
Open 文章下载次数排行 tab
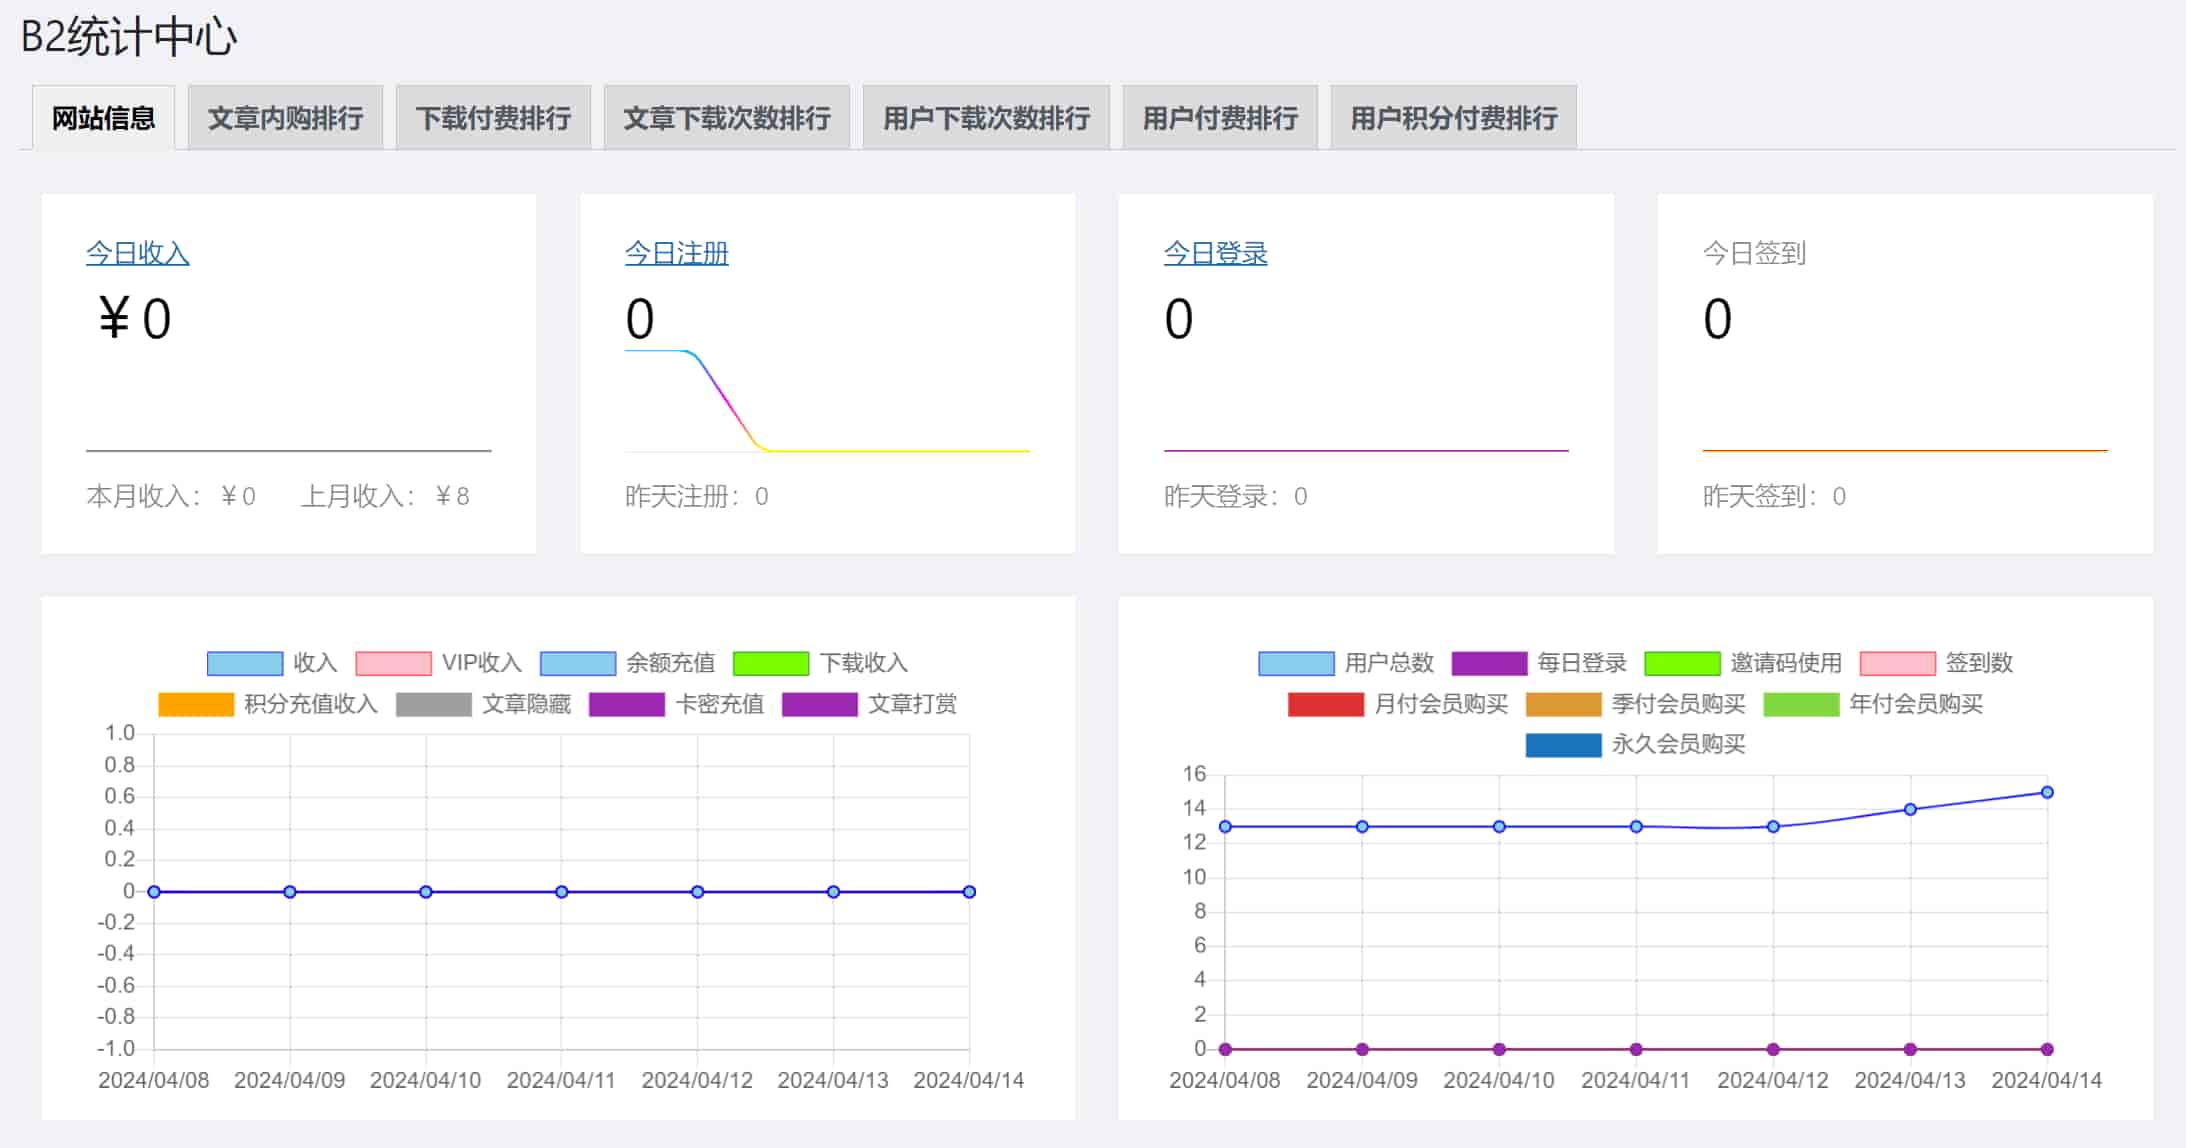[x=727, y=118]
